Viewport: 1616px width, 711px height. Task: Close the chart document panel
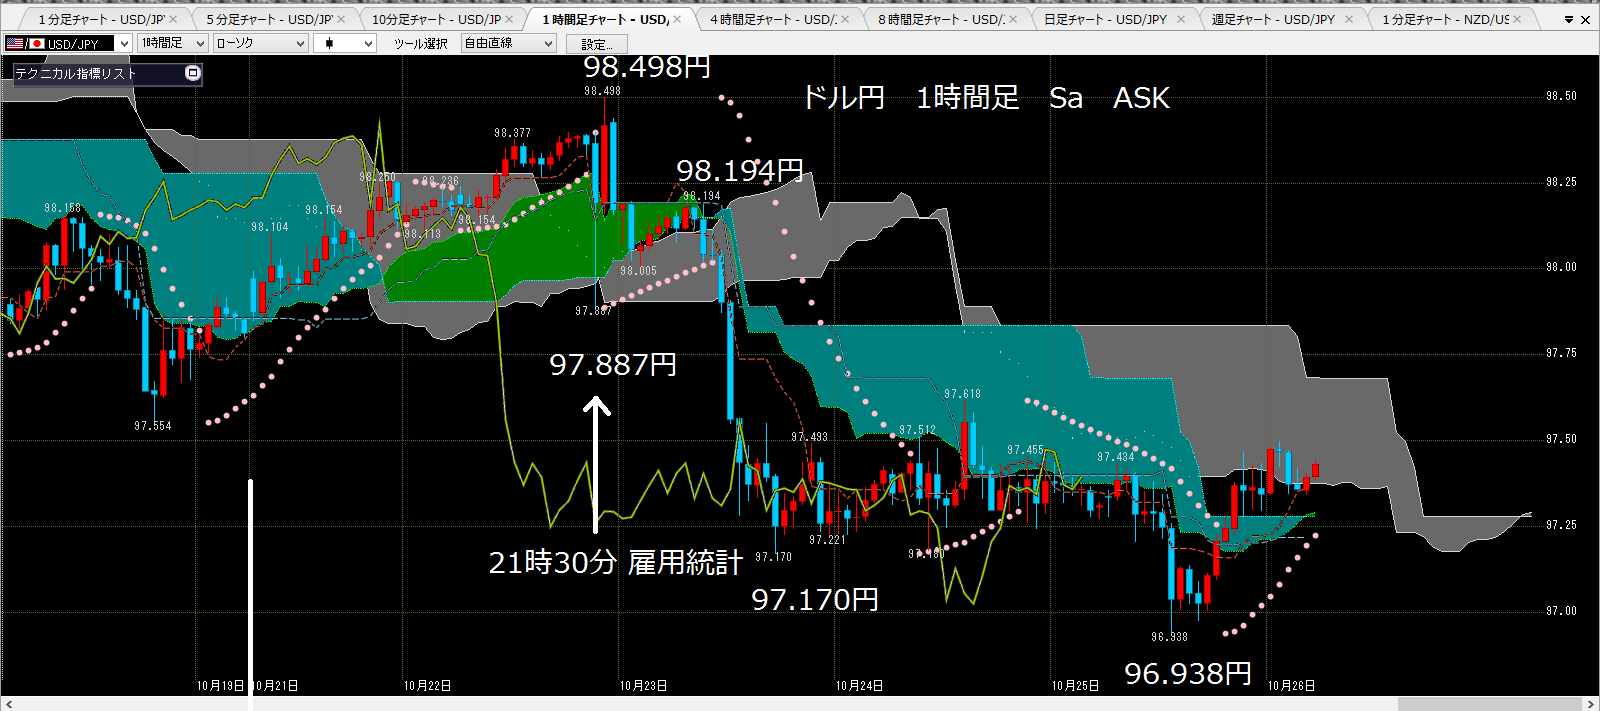tap(1585, 20)
